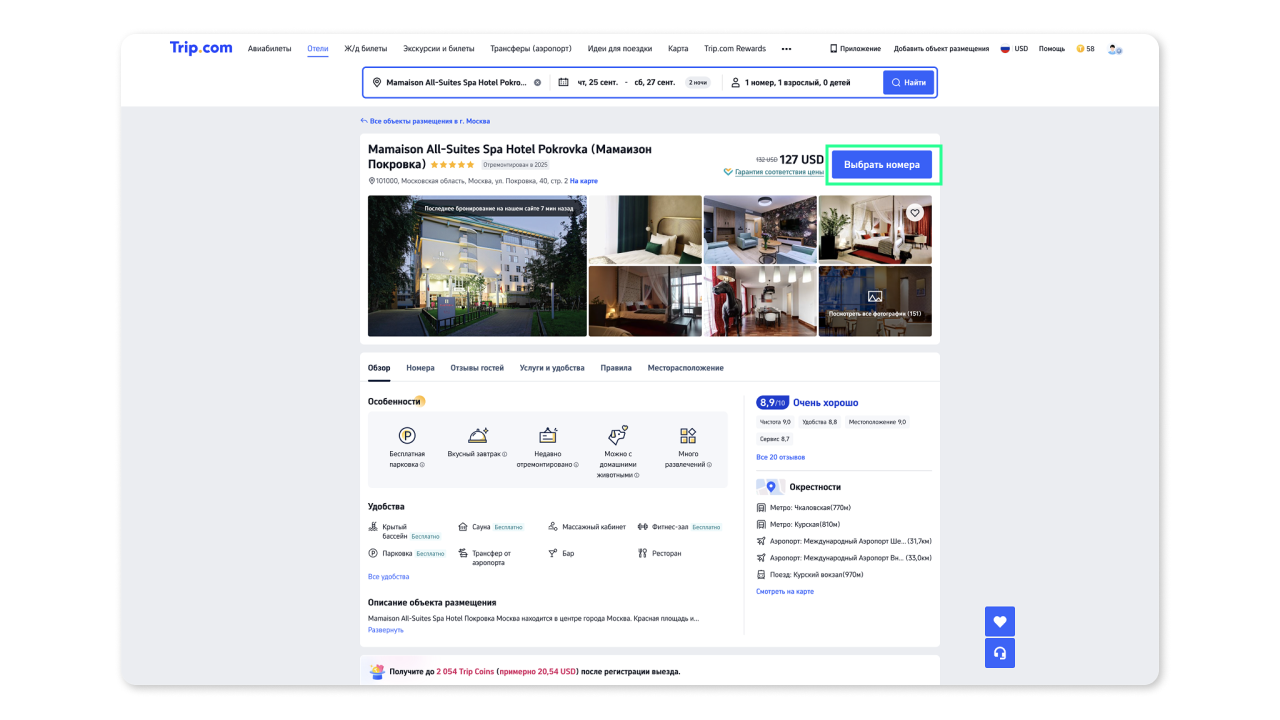
Task: Open the Trip.com logo homepage
Action: point(201,48)
